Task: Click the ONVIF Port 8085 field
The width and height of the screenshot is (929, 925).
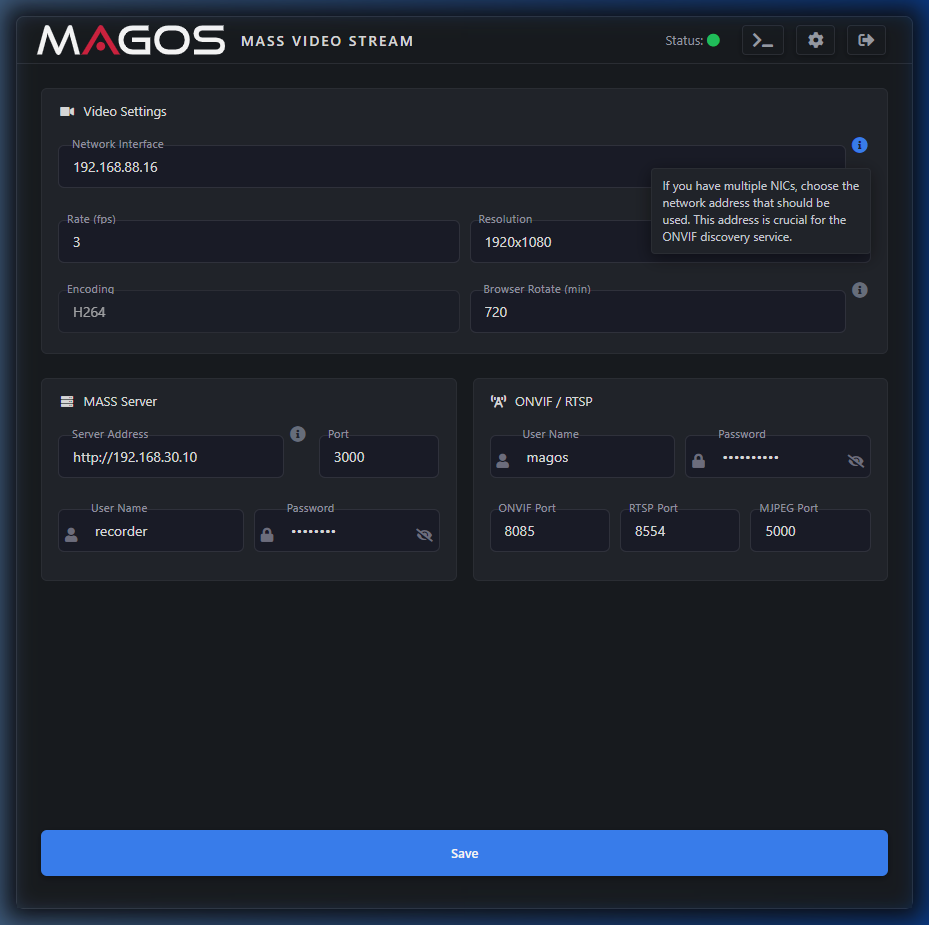Action: coord(550,531)
